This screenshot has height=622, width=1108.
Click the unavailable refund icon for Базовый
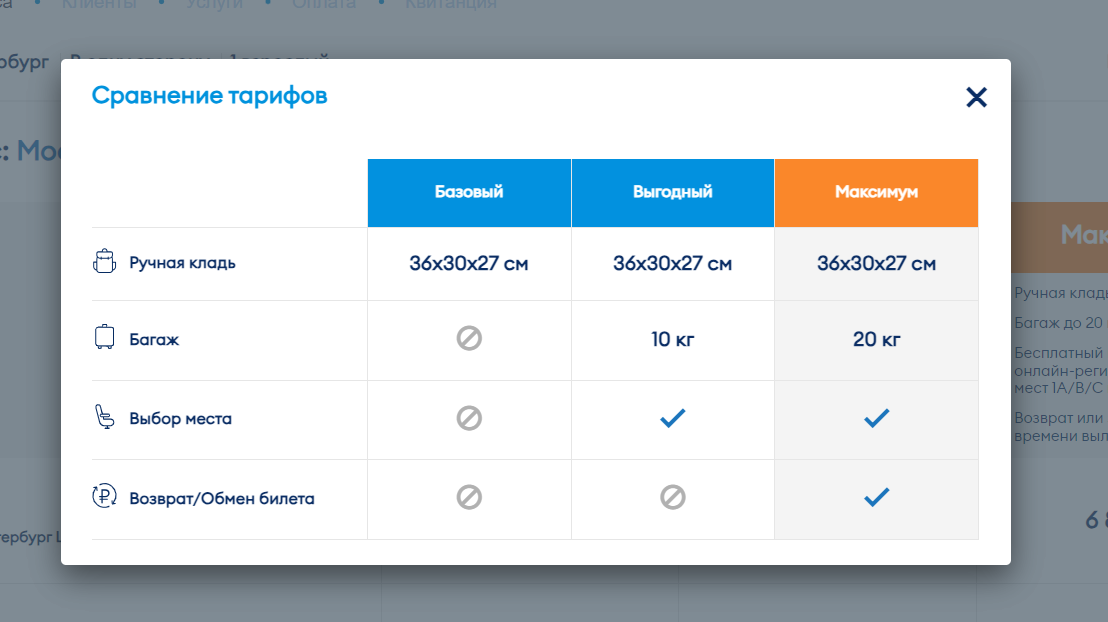469,497
